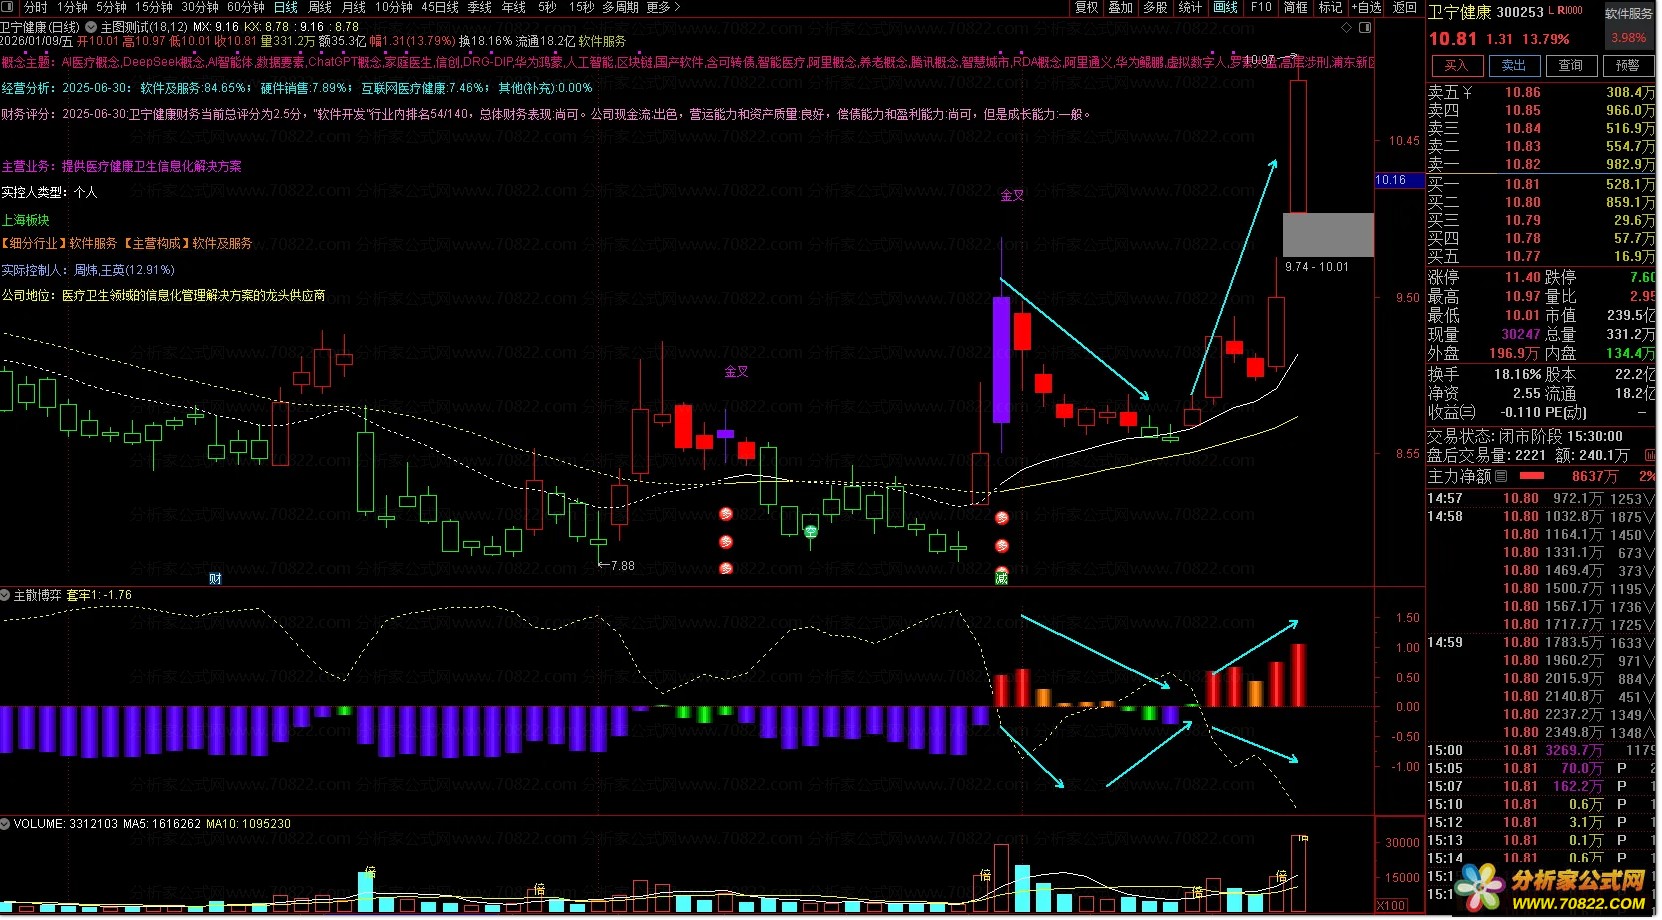Click the 7.88 low price label
Viewport: 1662px width, 920px height.
pos(622,566)
